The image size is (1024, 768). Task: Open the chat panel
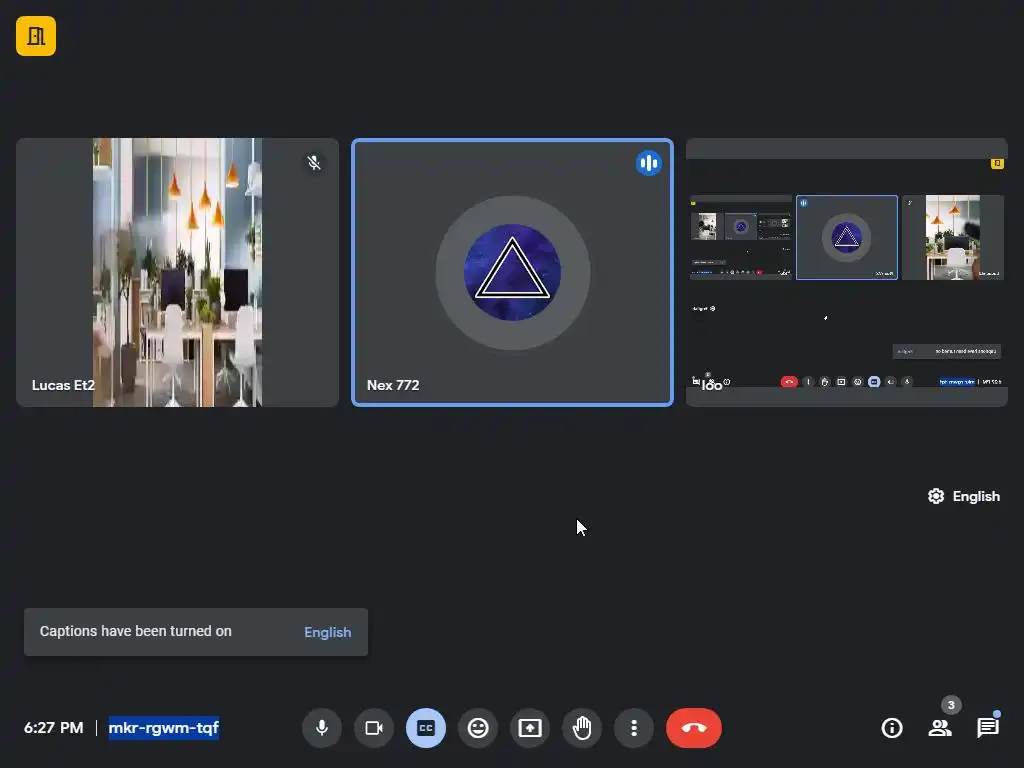[988, 728]
